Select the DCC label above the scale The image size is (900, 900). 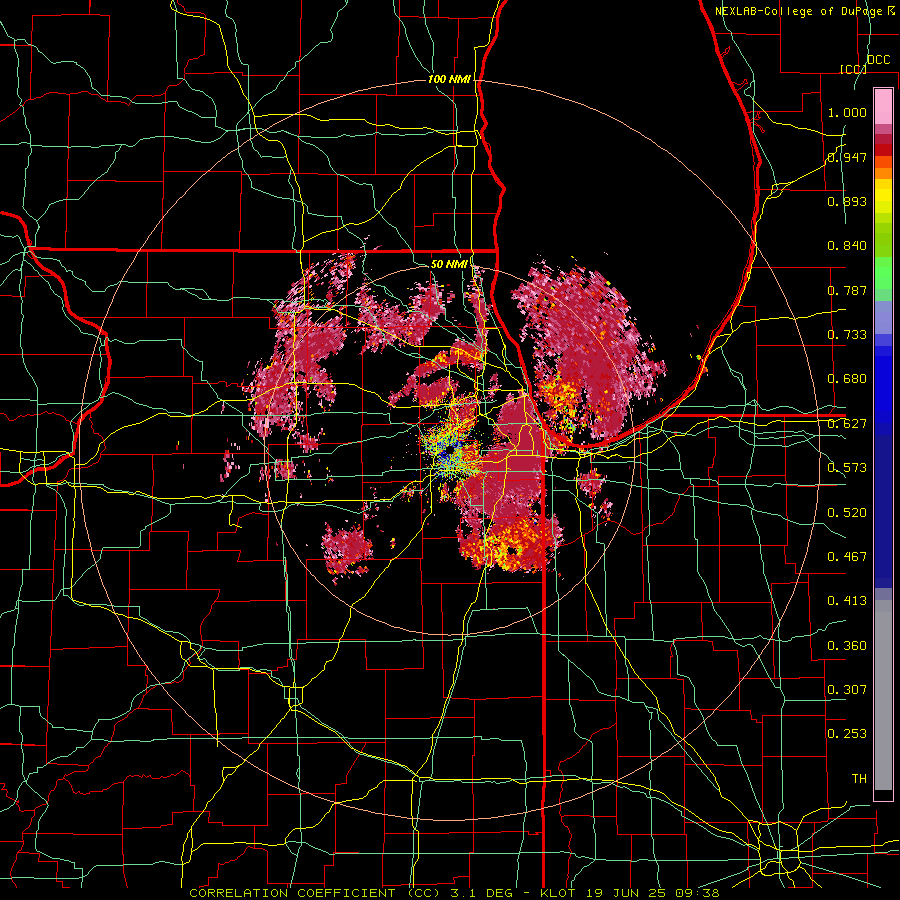click(878, 60)
